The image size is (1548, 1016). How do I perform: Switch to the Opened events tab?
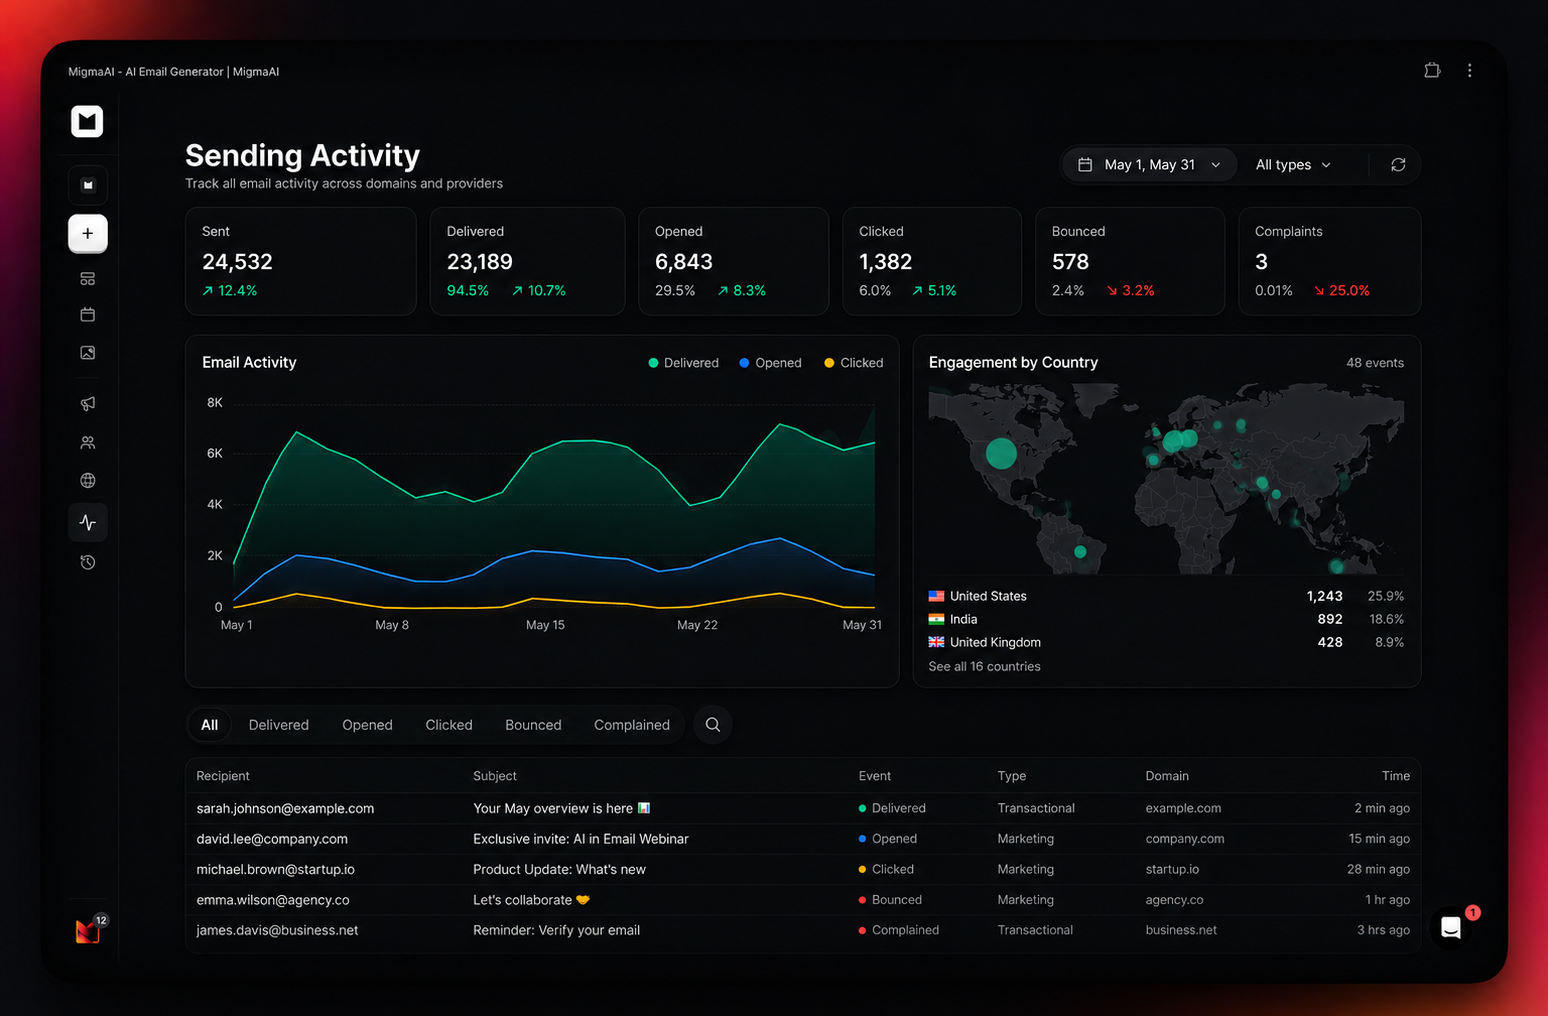[x=367, y=725]
